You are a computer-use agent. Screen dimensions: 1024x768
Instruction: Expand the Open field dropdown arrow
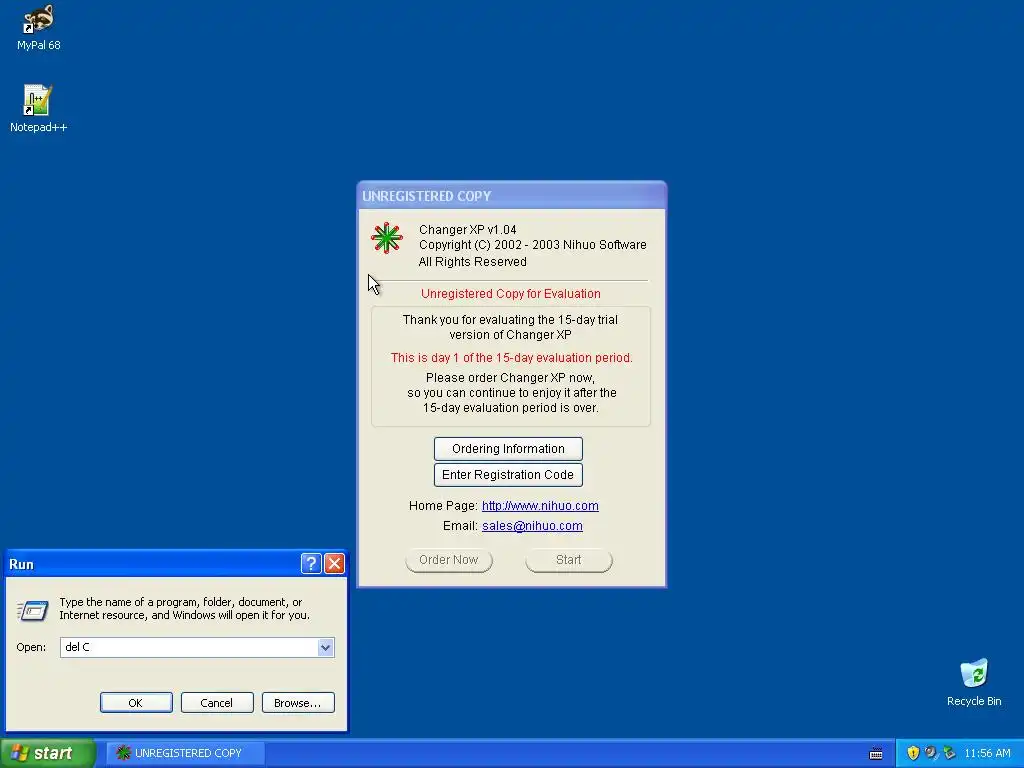click(325, 647)
